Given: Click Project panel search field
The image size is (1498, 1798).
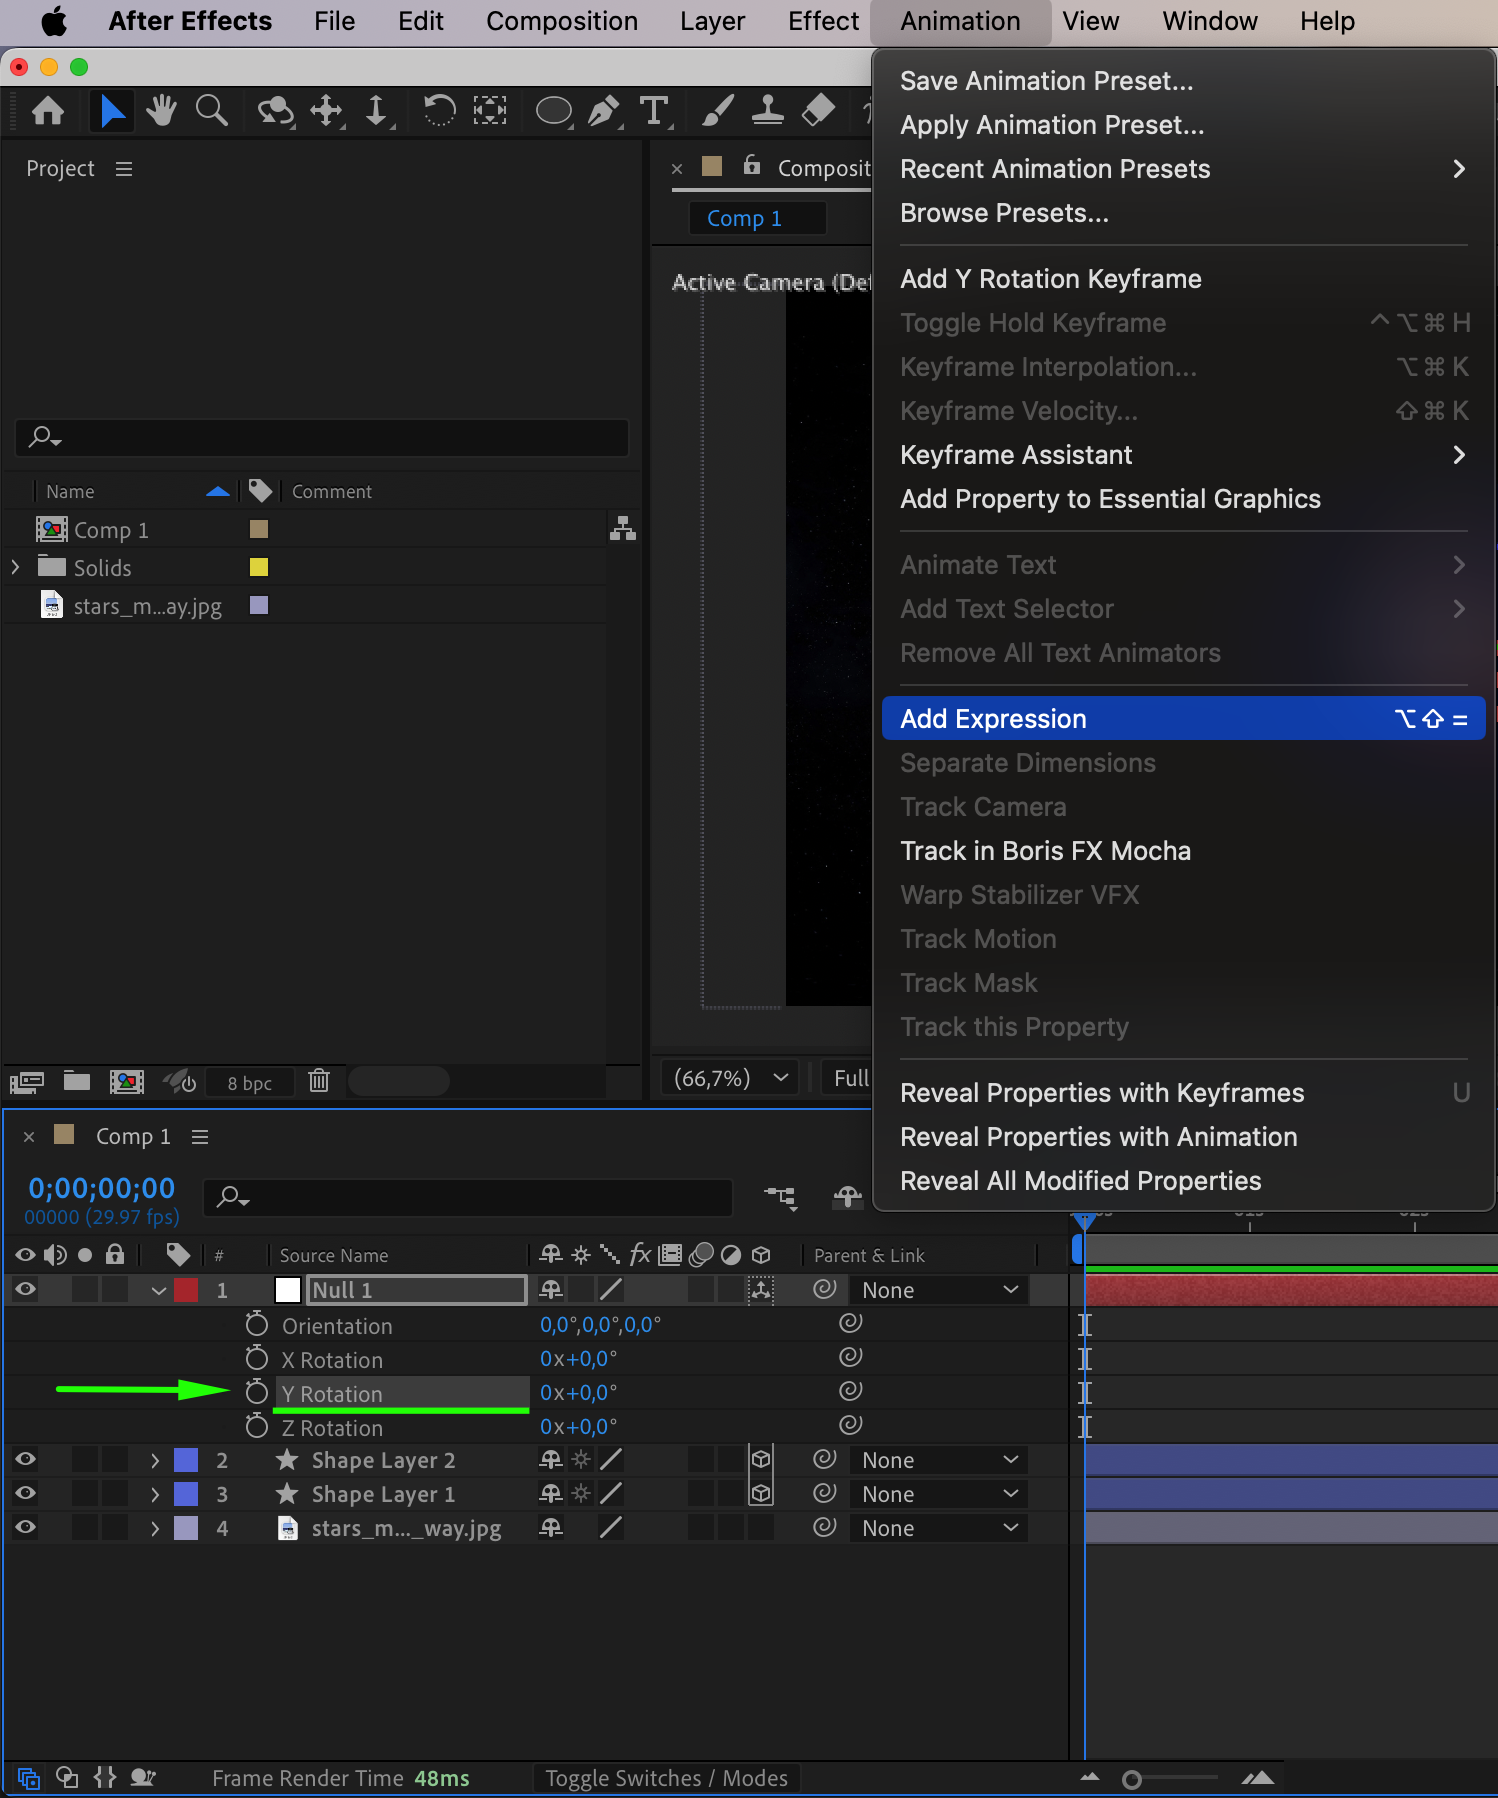Looking at the screenshot, I should click(322, 438).
